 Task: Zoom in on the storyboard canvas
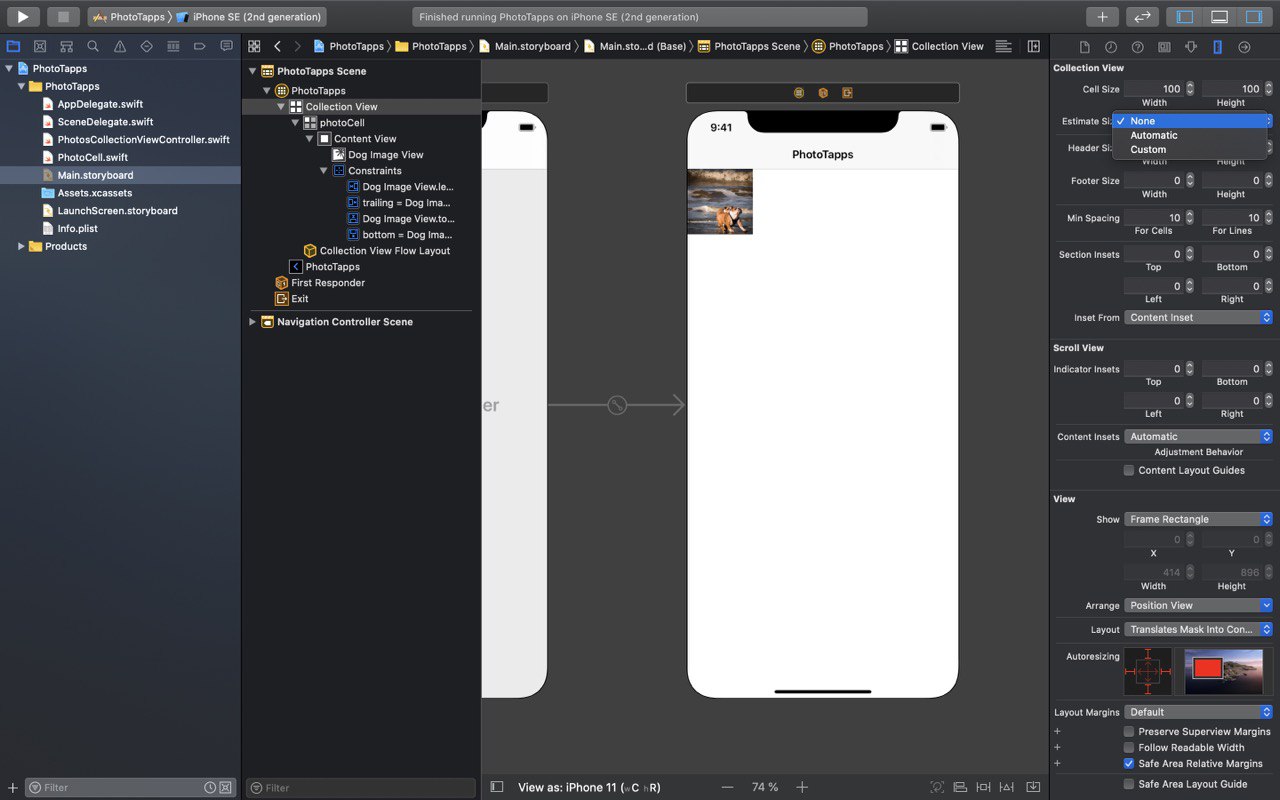pyautogui.click(x=802, y=787)
